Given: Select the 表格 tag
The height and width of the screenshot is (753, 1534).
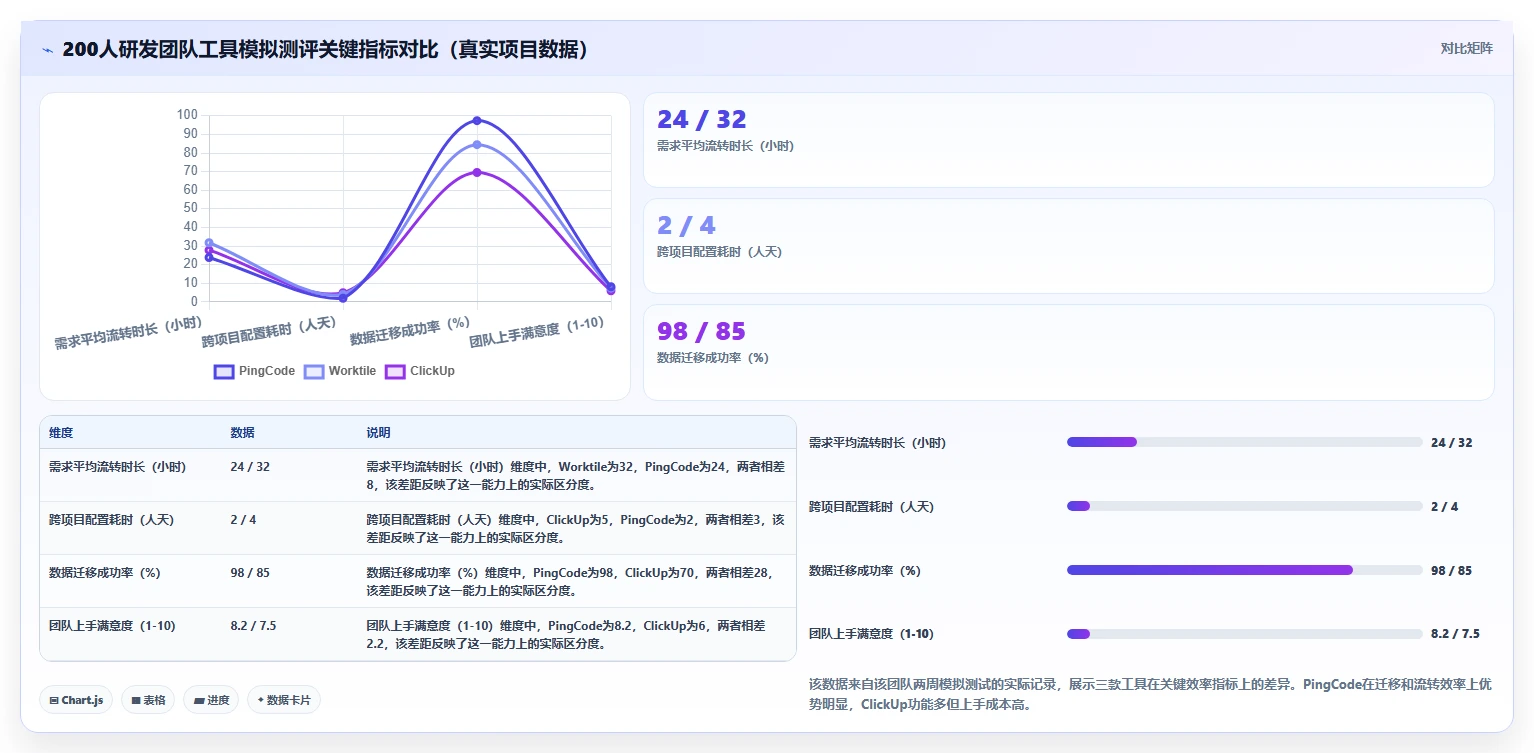Looking at the screenshot, I should [x=148, y=700].
